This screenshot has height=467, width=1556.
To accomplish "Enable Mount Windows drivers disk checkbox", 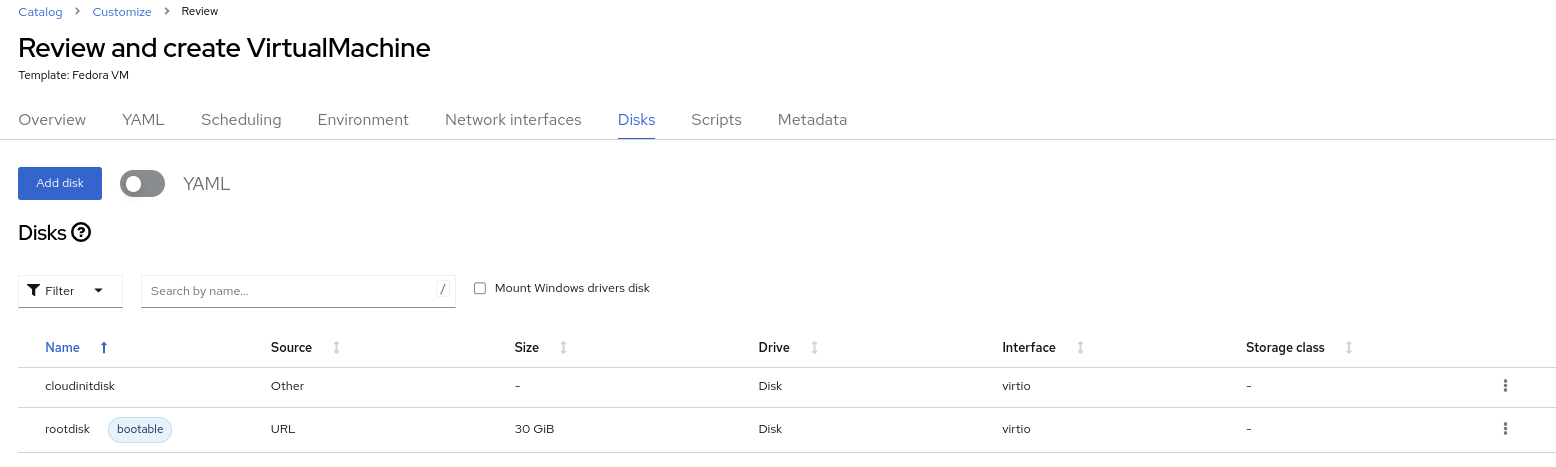I will pyautogui.click(x=480, y=288).
